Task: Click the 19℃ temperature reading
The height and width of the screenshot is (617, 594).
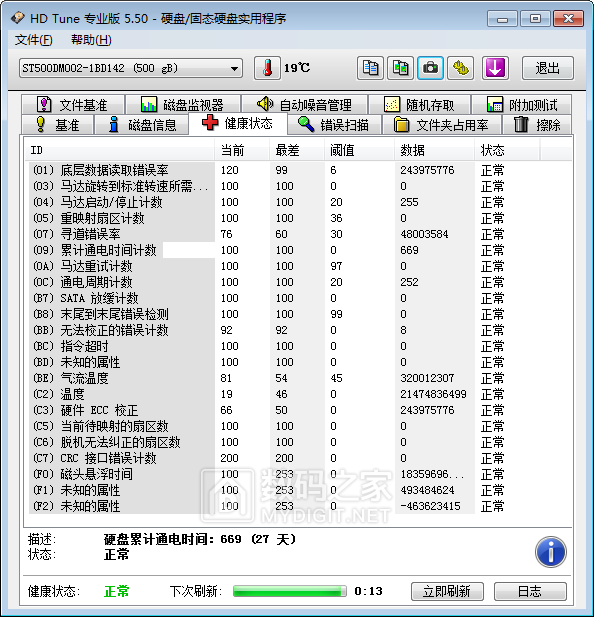Action: [x=297, y=68]
